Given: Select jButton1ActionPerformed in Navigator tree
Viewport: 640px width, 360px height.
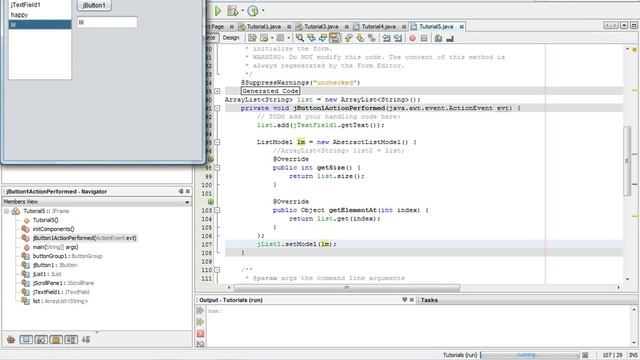Looking at the screenshot, I should click(x=84, y=238).
